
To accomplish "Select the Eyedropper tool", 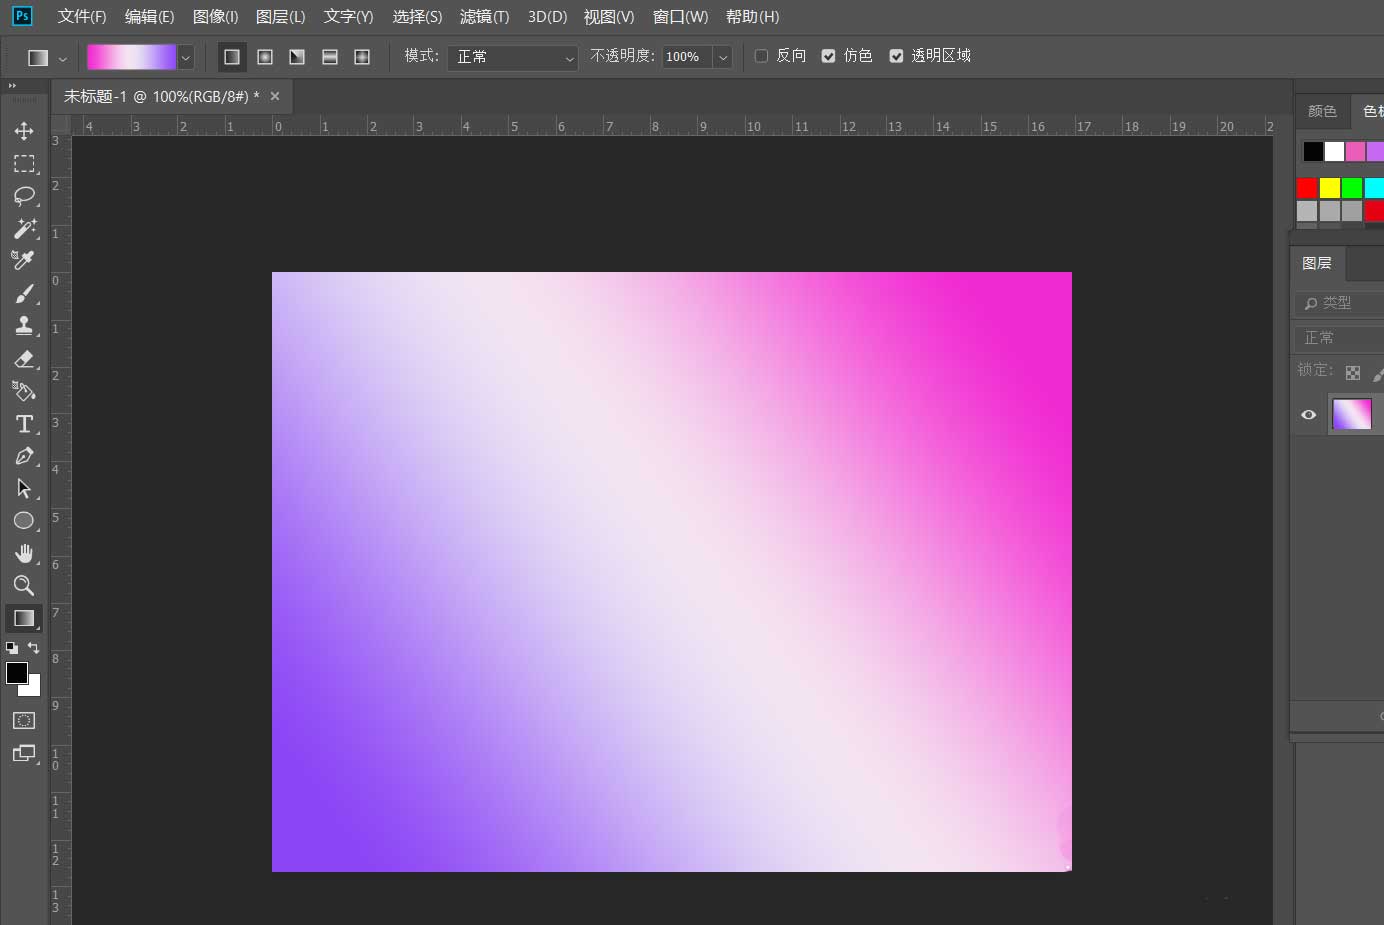I will tap(24, 260).
